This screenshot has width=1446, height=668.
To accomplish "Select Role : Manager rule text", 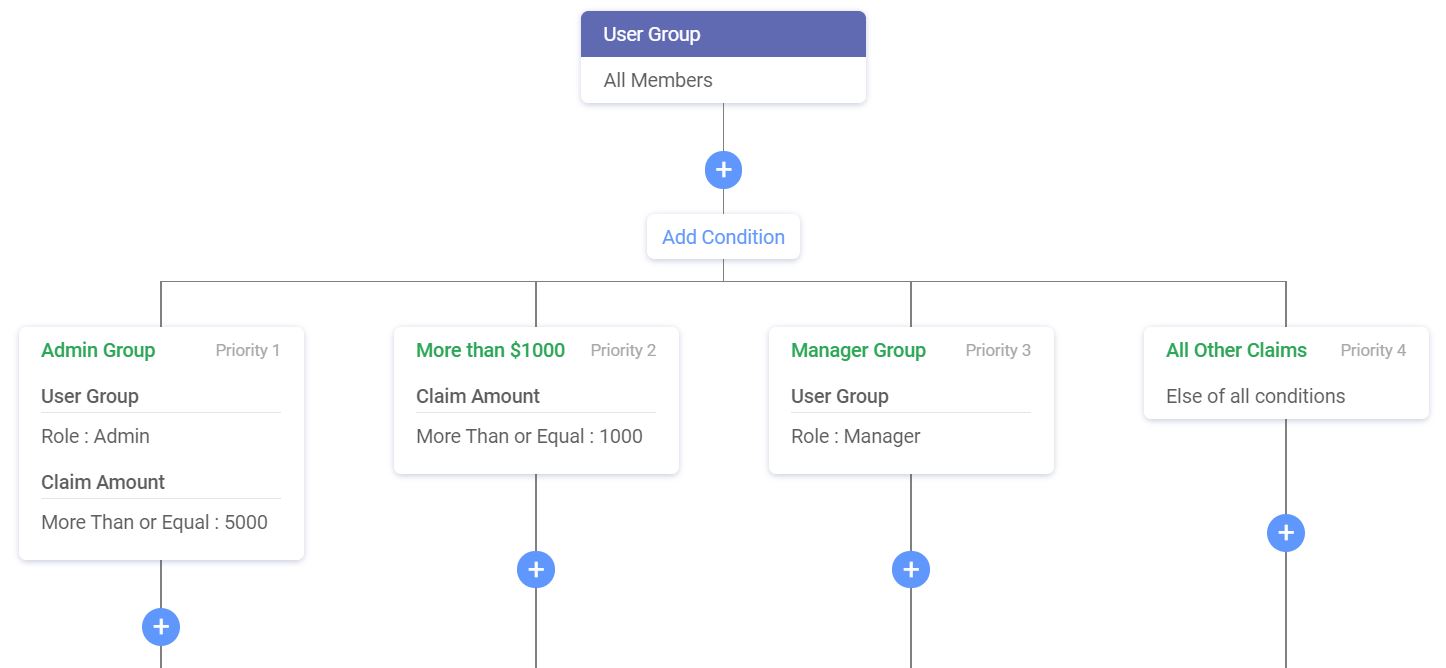I will coord(855,436).
